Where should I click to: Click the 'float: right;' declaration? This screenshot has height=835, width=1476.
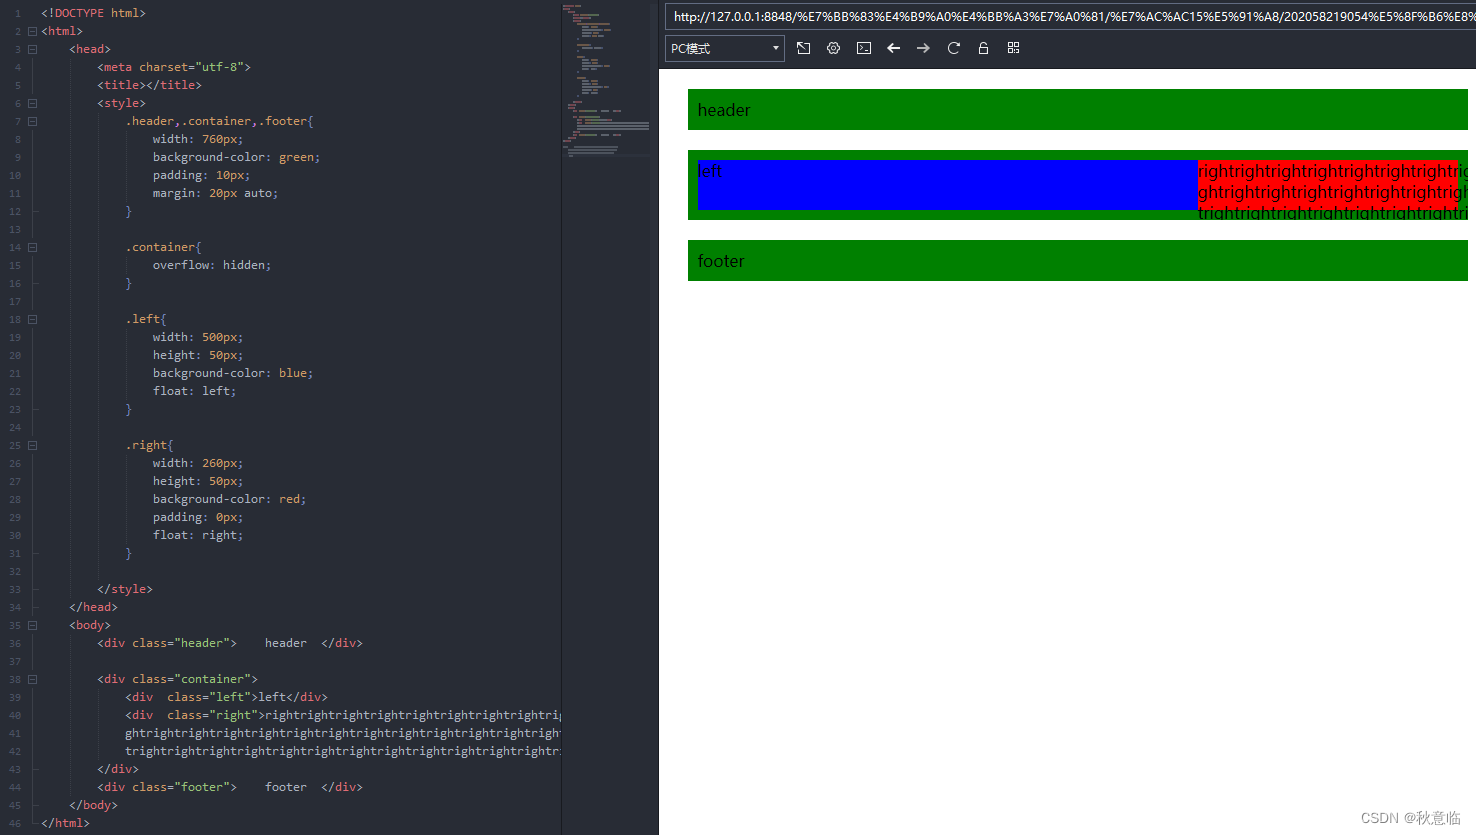click(198, 535)
